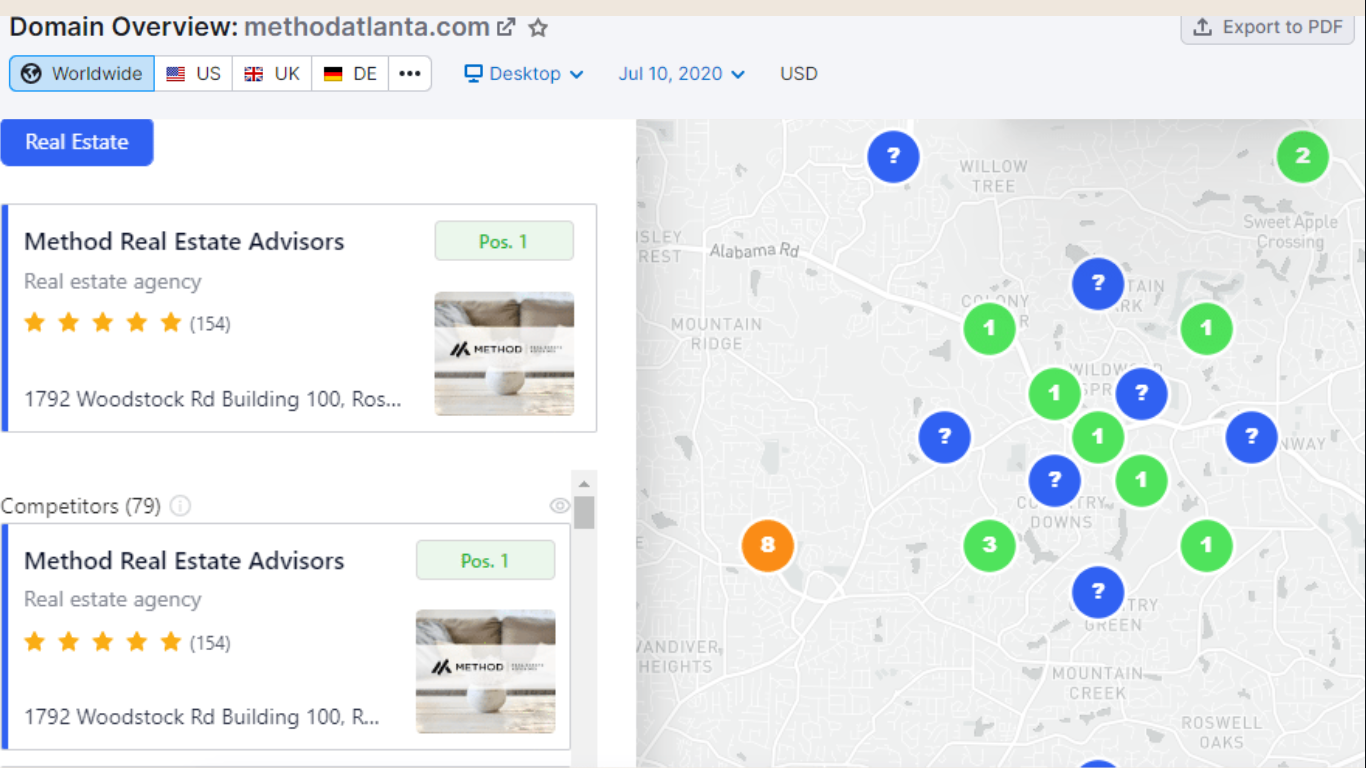Click the blue ? marker over Mountain Park

(x=1098, y=284)
